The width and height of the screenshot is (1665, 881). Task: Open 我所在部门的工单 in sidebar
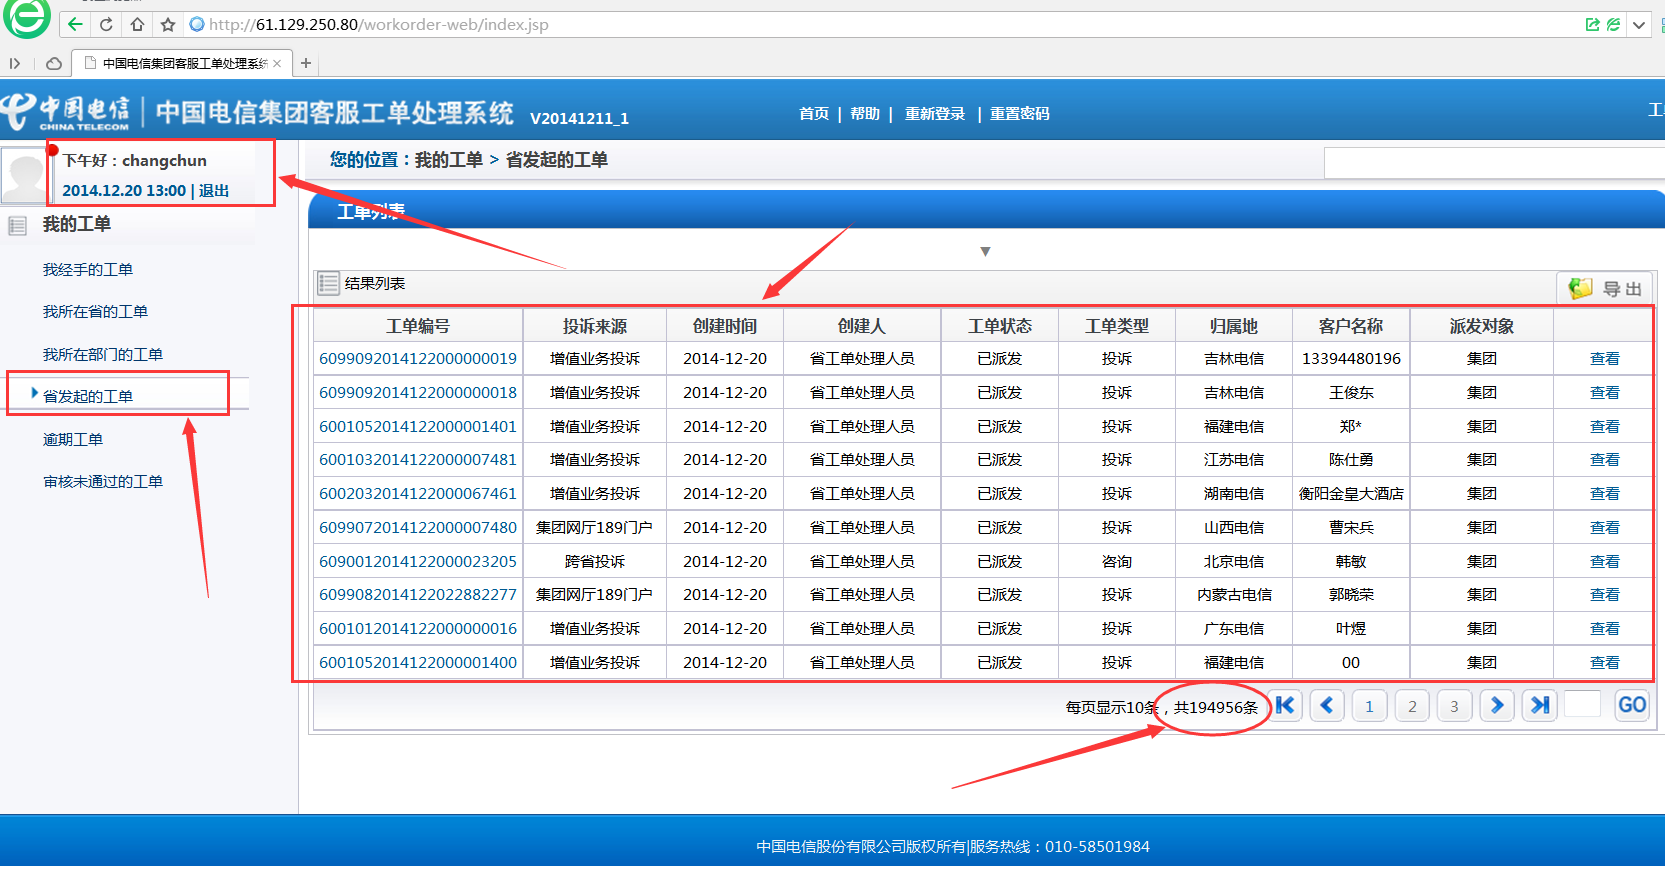click(103, 354)
